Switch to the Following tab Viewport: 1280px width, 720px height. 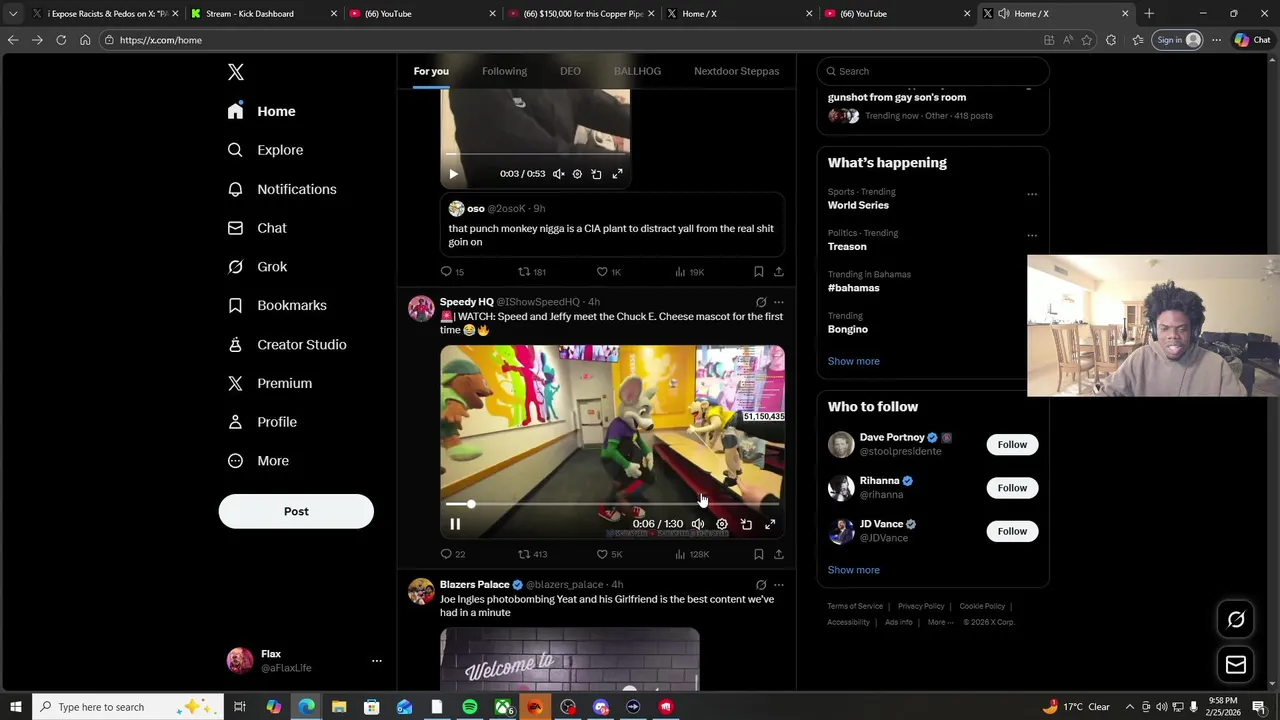[x=504, y=71]
